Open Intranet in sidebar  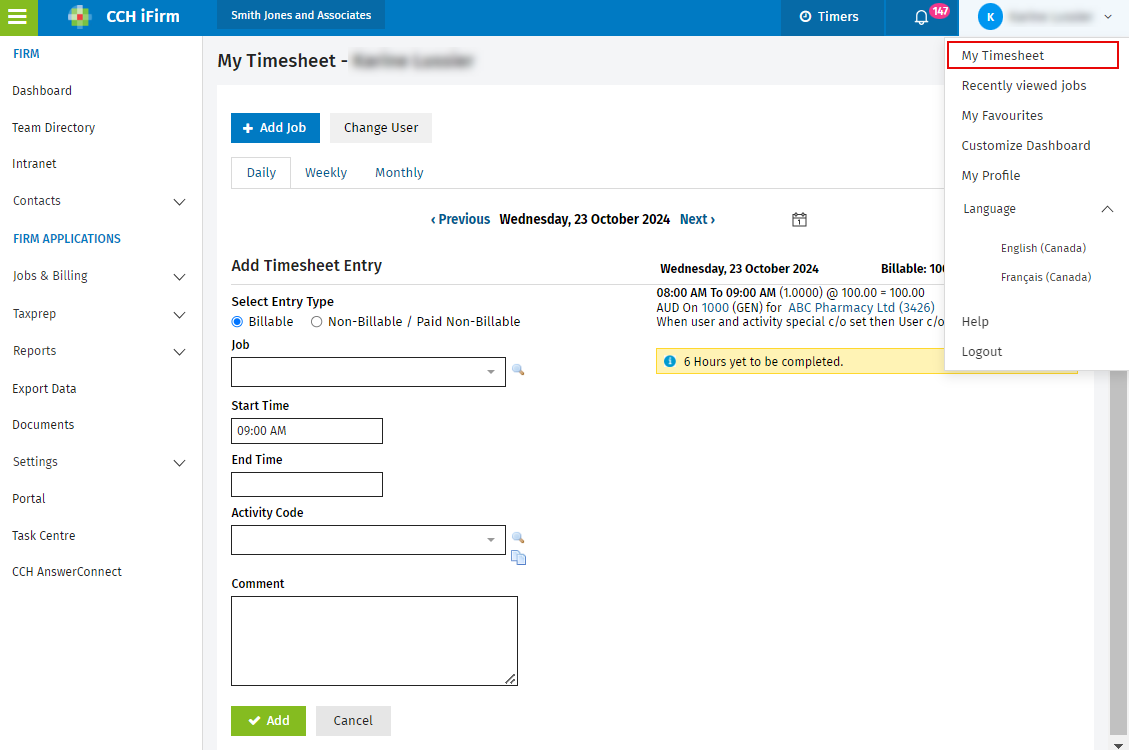[x=34, y=164]
